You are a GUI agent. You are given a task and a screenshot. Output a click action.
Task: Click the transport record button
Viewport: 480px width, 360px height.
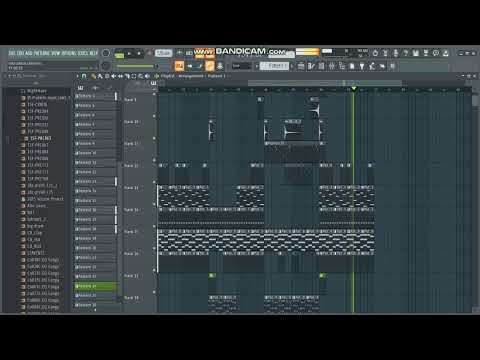point(149,53)
